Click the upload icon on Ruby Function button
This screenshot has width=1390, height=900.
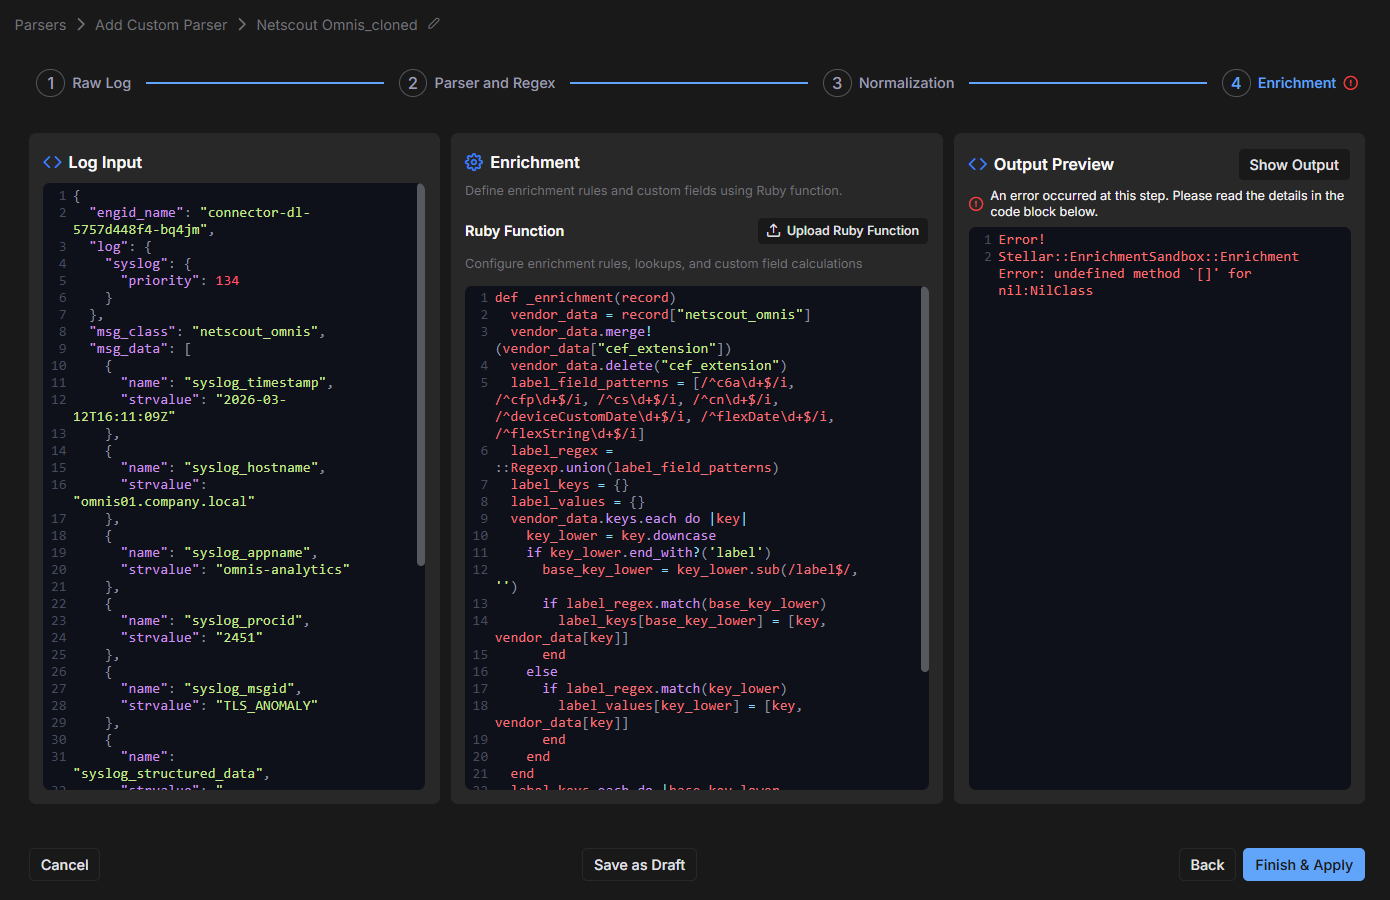(x=773, y=231)
